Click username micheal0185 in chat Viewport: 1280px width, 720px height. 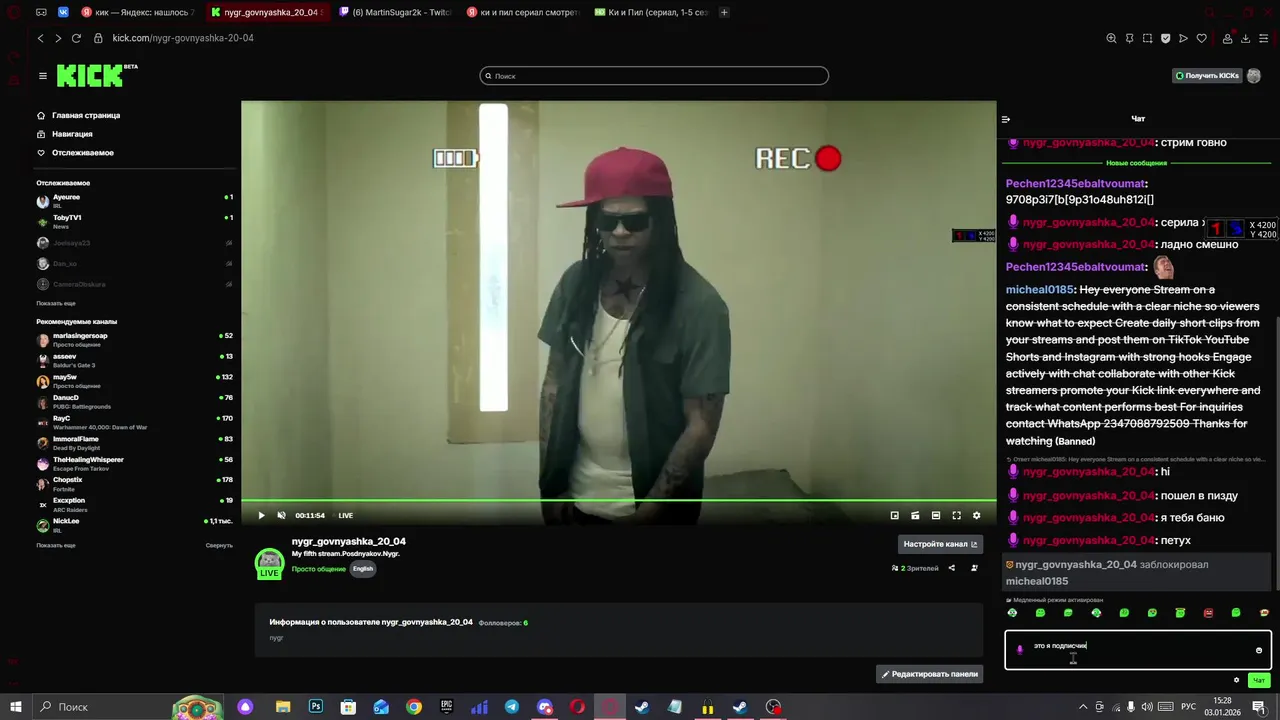(x=1040, y=290)
